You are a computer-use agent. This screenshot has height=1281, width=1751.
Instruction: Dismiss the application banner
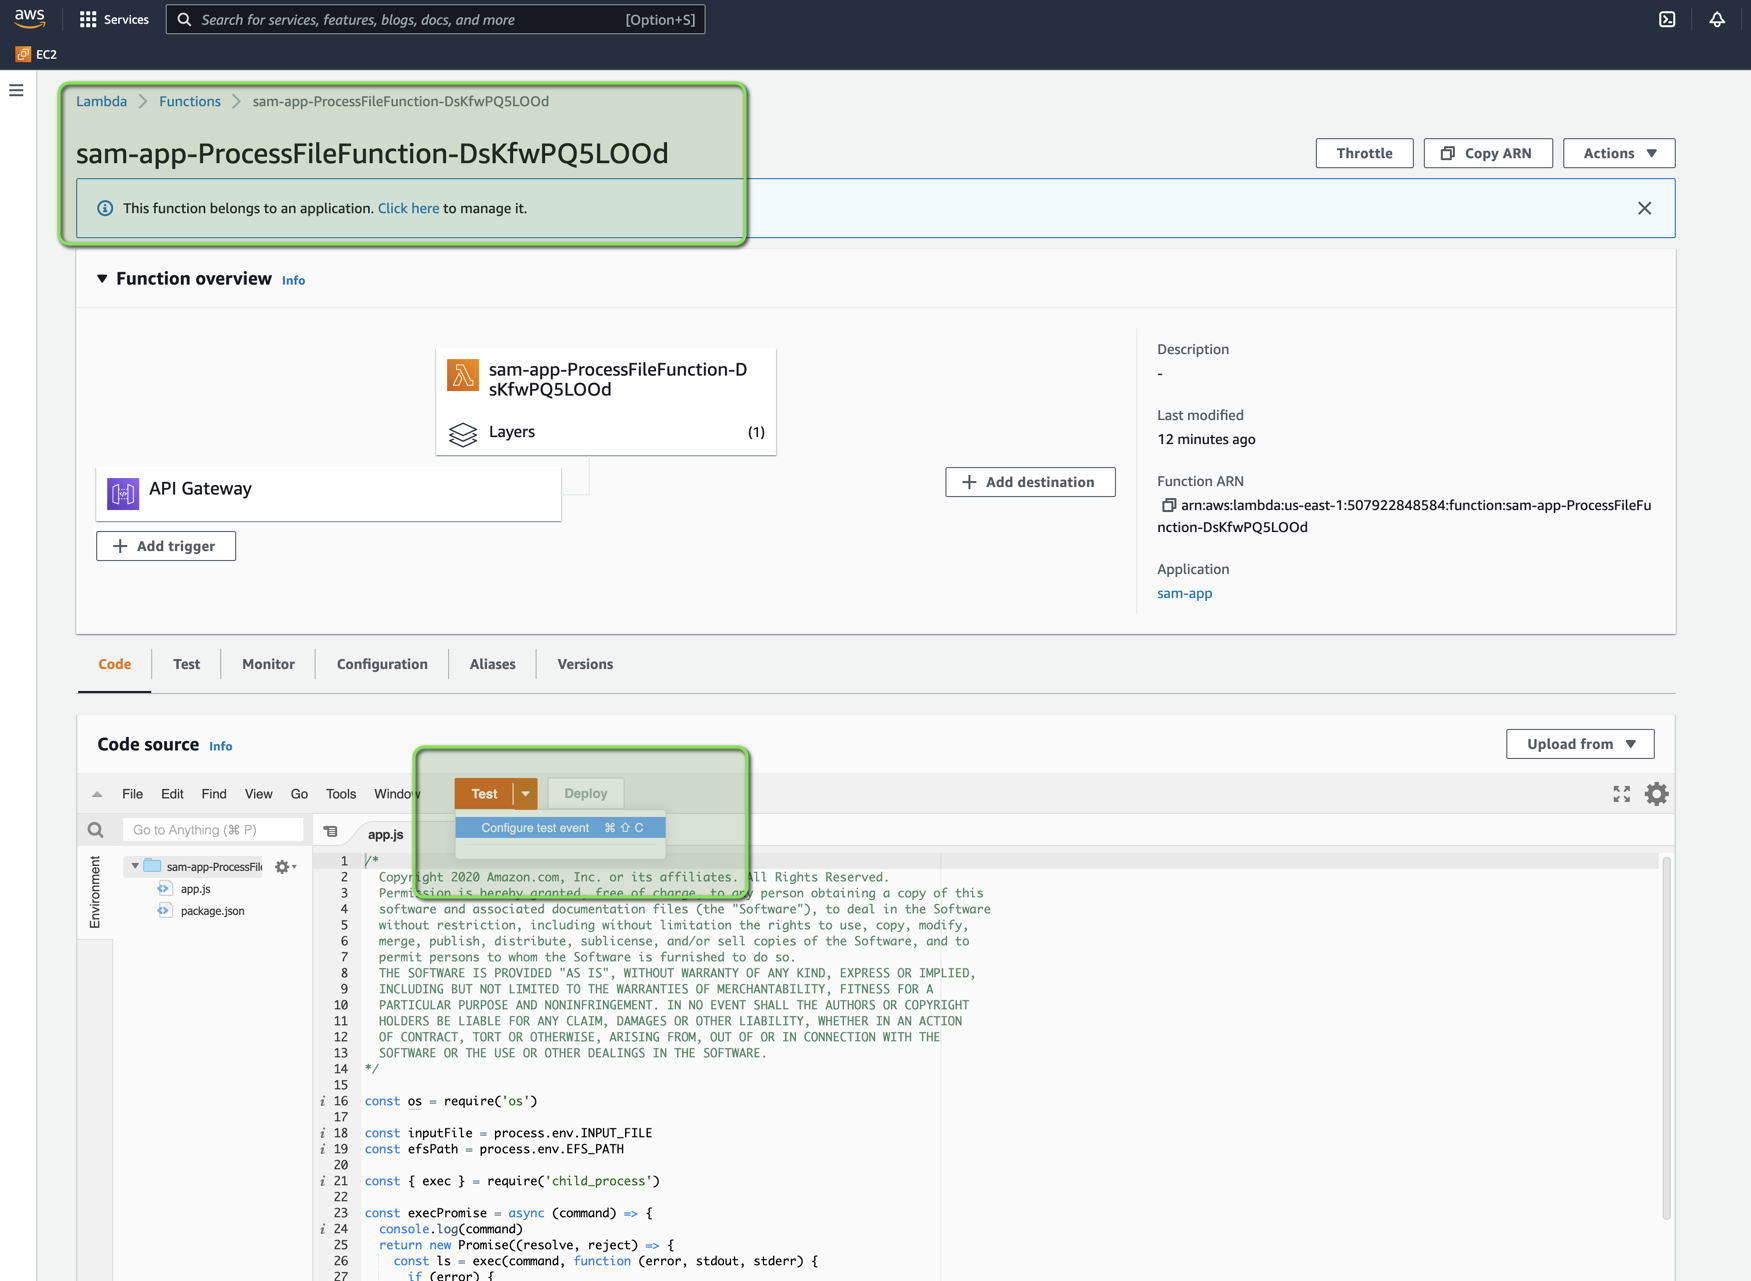tap(1645, 208)
